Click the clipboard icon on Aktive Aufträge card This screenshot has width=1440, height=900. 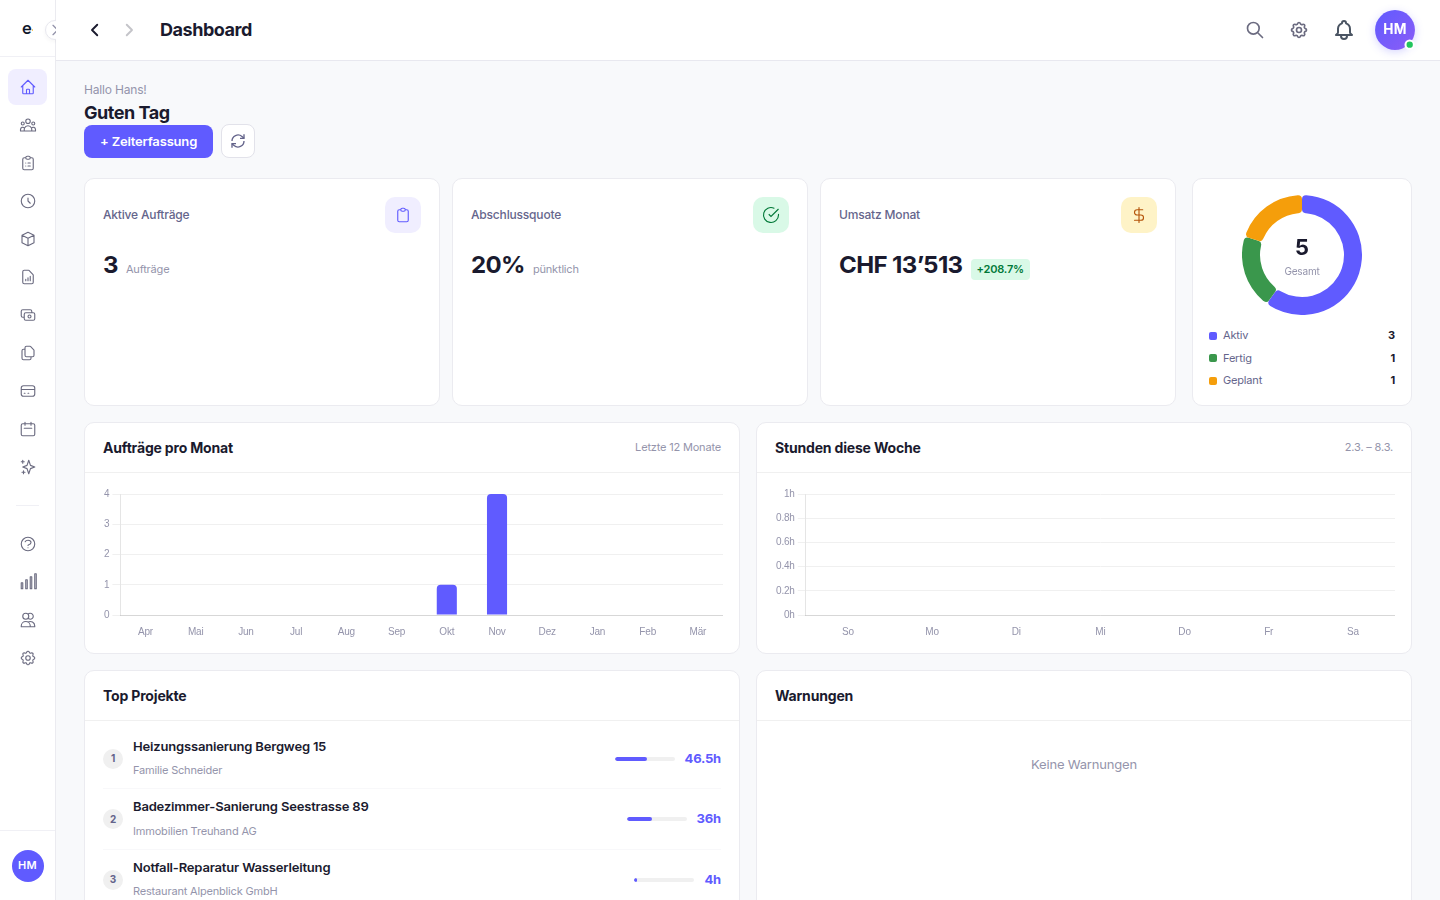(x=403, y=215)
